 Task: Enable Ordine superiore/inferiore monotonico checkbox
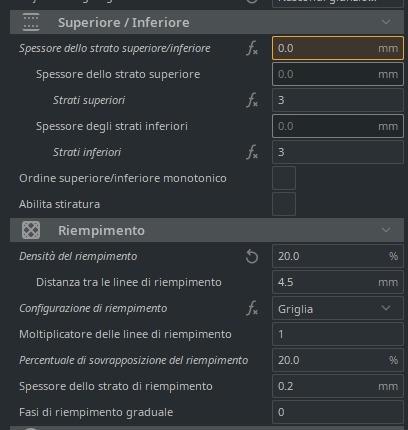coord(284,178)
